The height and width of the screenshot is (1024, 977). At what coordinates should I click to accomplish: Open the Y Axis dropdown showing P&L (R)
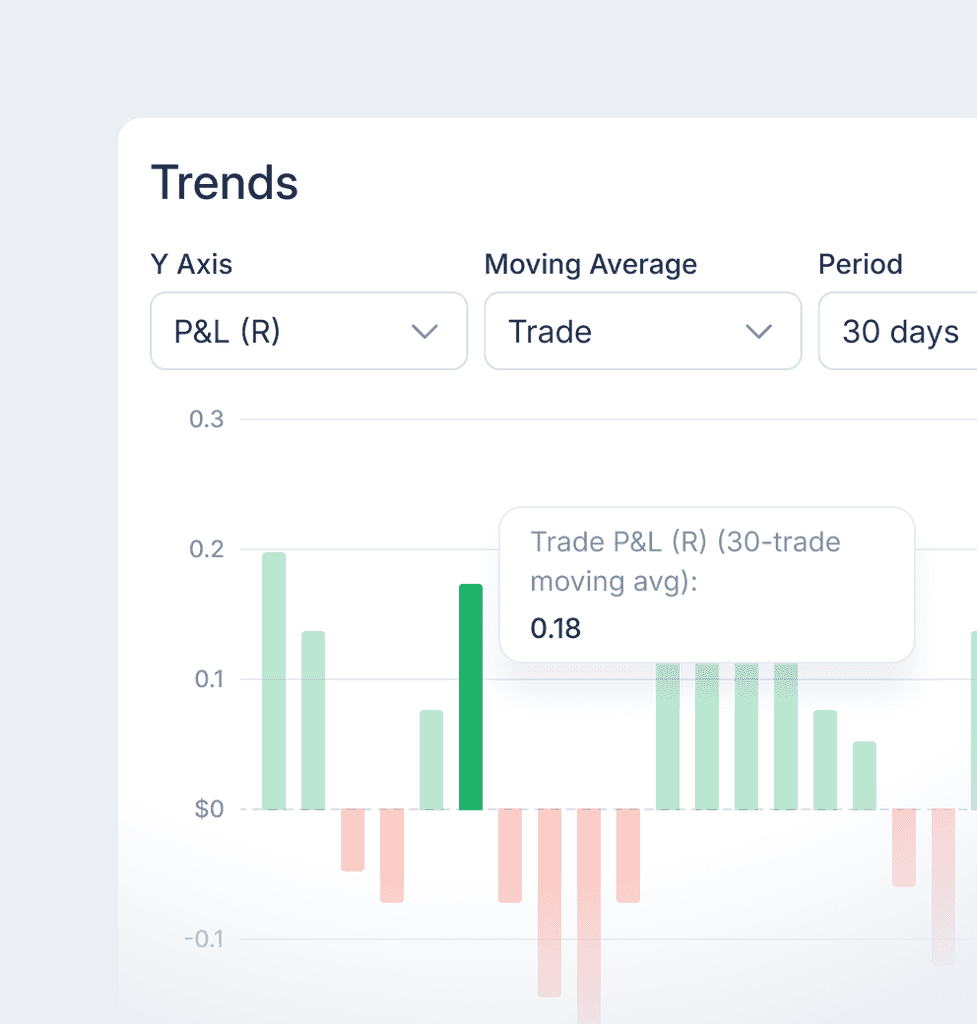pyautogui.click(x=308, y=331)
